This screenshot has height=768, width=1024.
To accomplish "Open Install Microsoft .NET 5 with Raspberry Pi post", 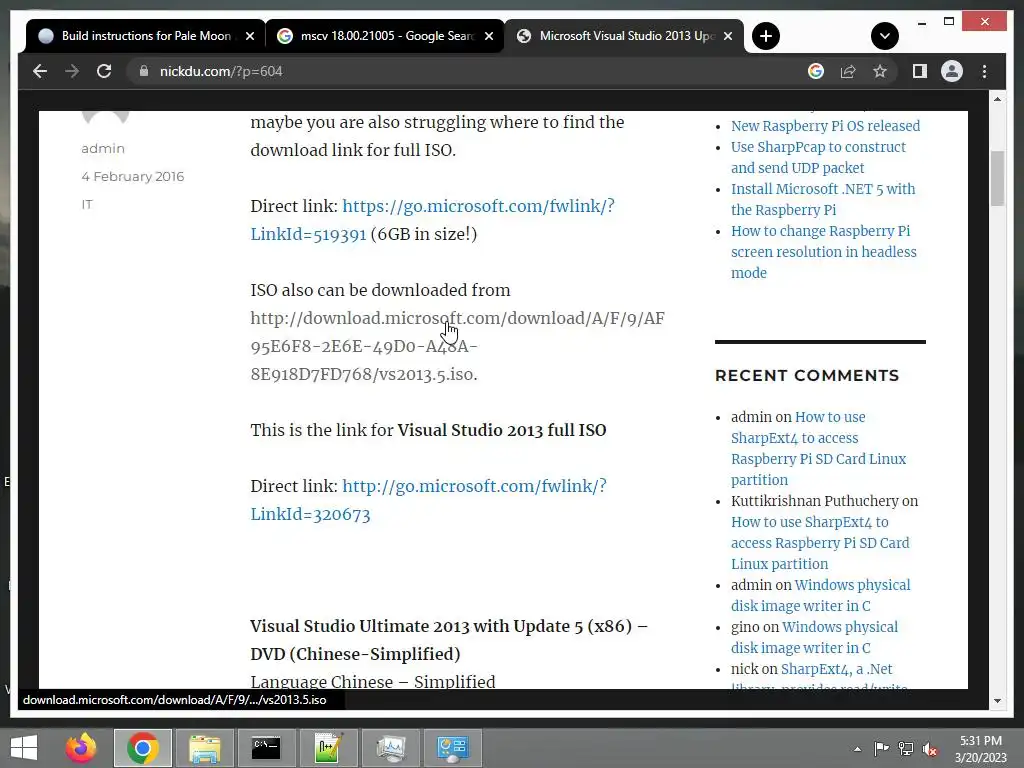I will [823, 199].
